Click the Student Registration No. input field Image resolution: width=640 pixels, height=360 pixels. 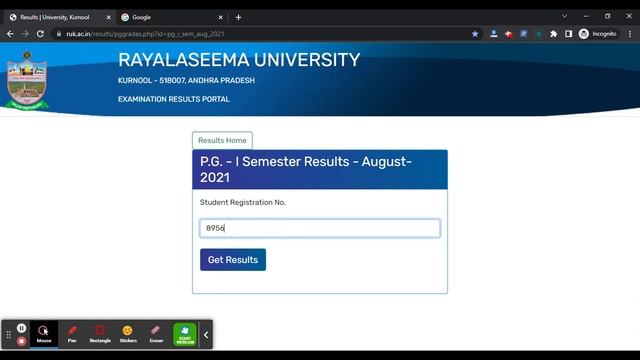pos(320,228)
